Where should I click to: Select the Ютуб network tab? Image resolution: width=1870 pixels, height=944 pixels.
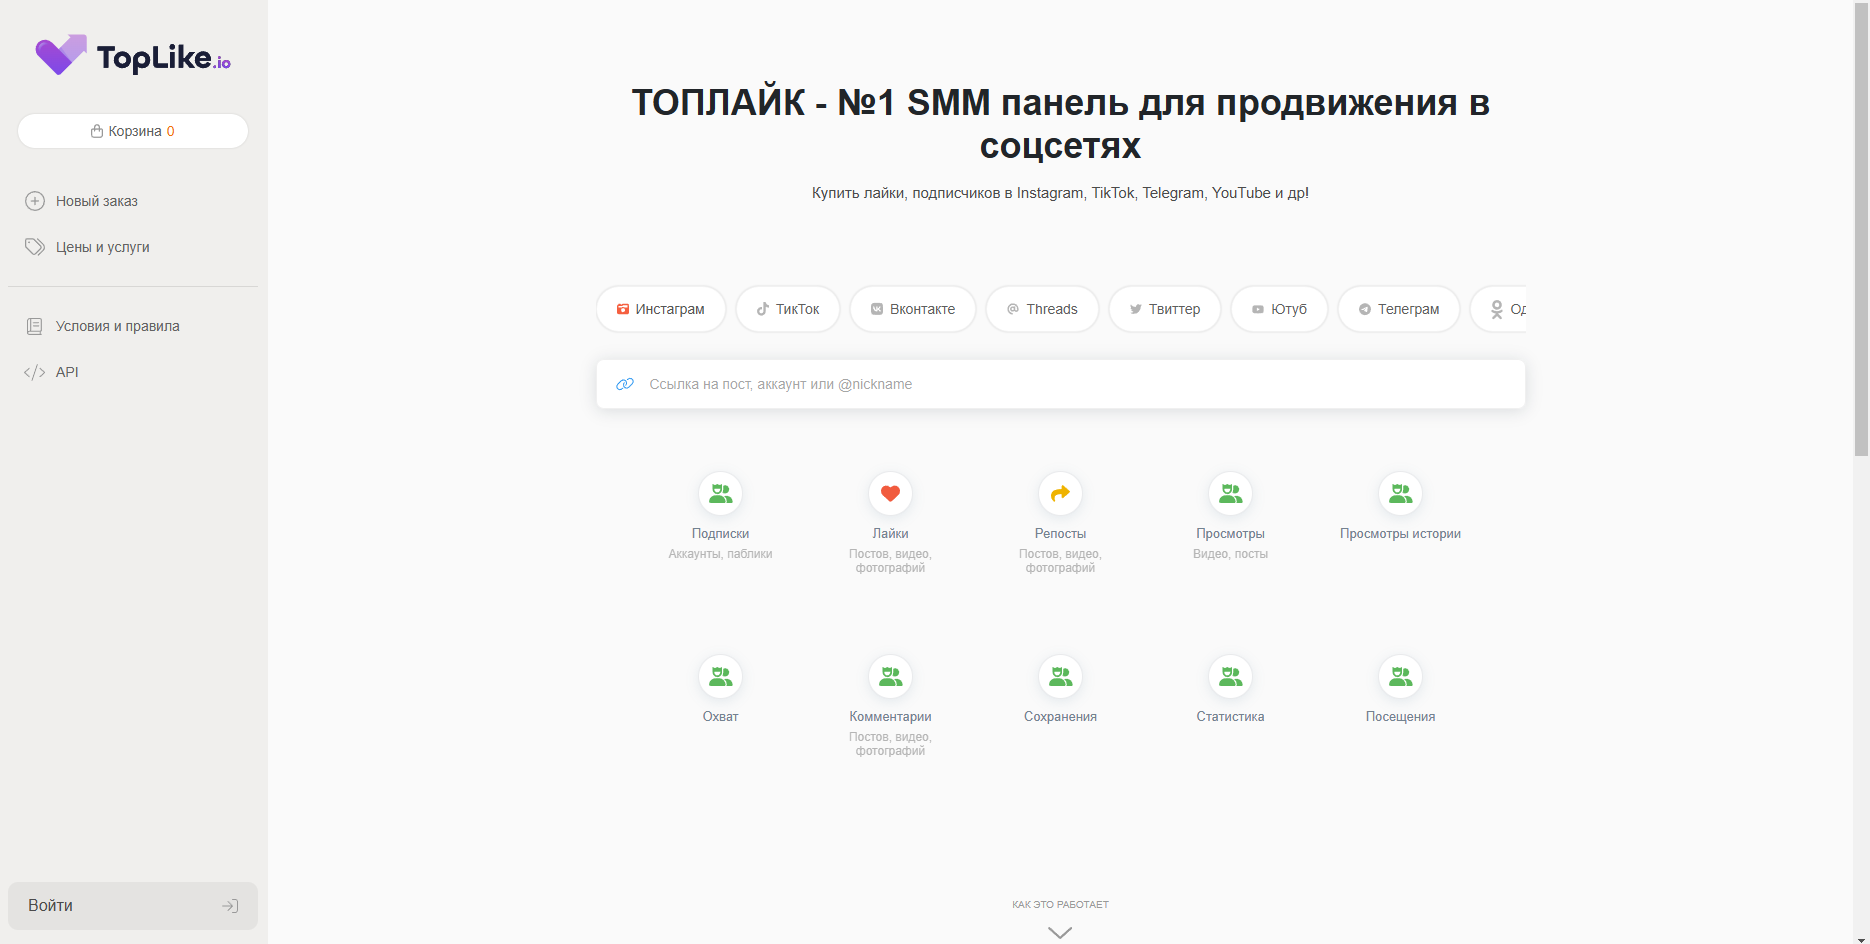(1279, 309)
